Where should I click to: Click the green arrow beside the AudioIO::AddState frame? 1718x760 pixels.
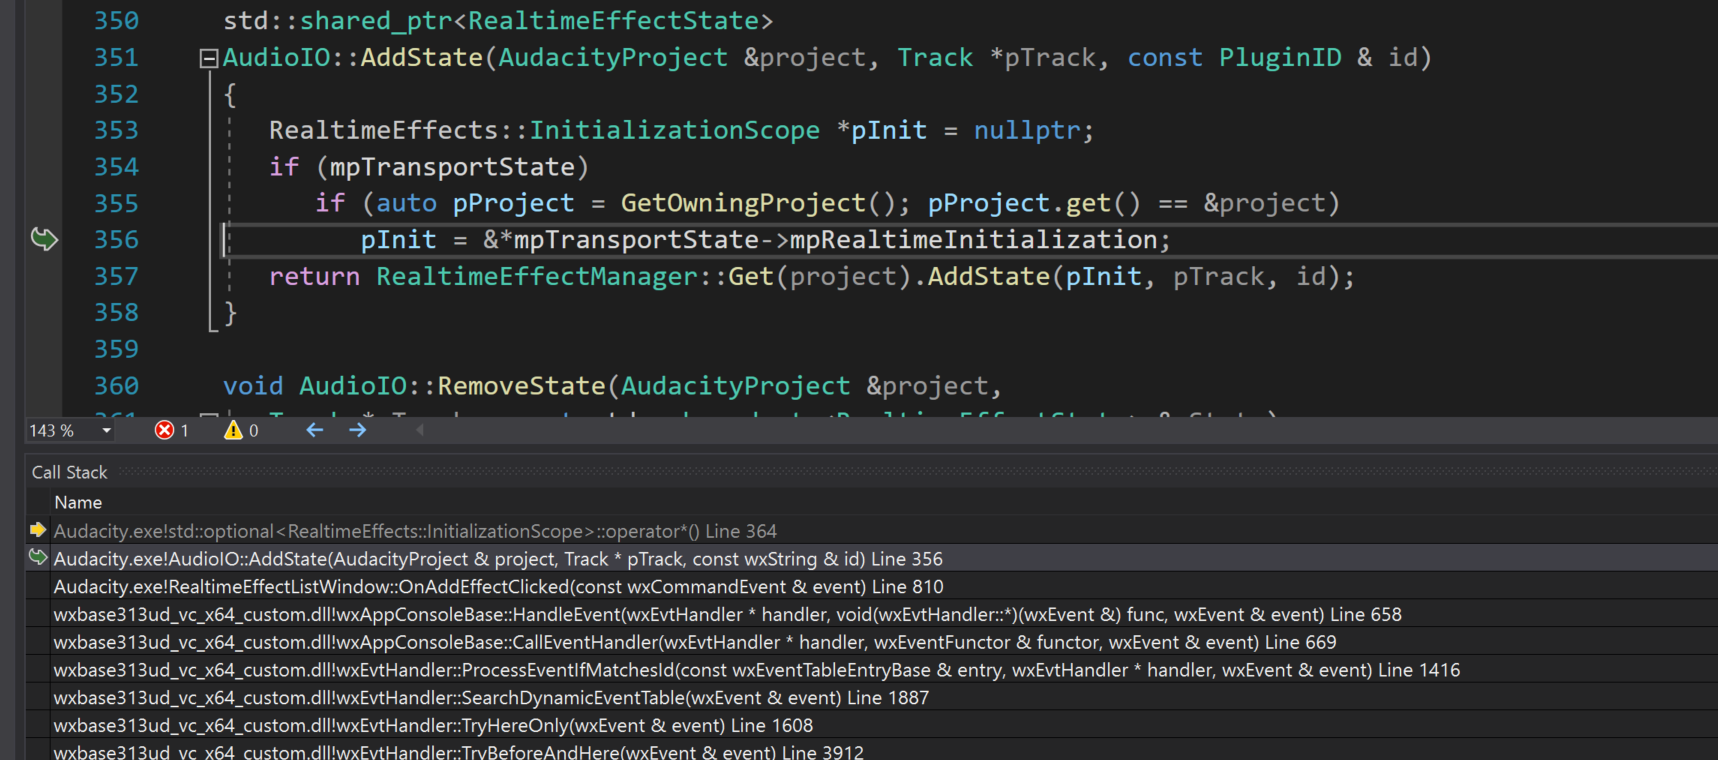pyautogui.click(x=38, y=558)
